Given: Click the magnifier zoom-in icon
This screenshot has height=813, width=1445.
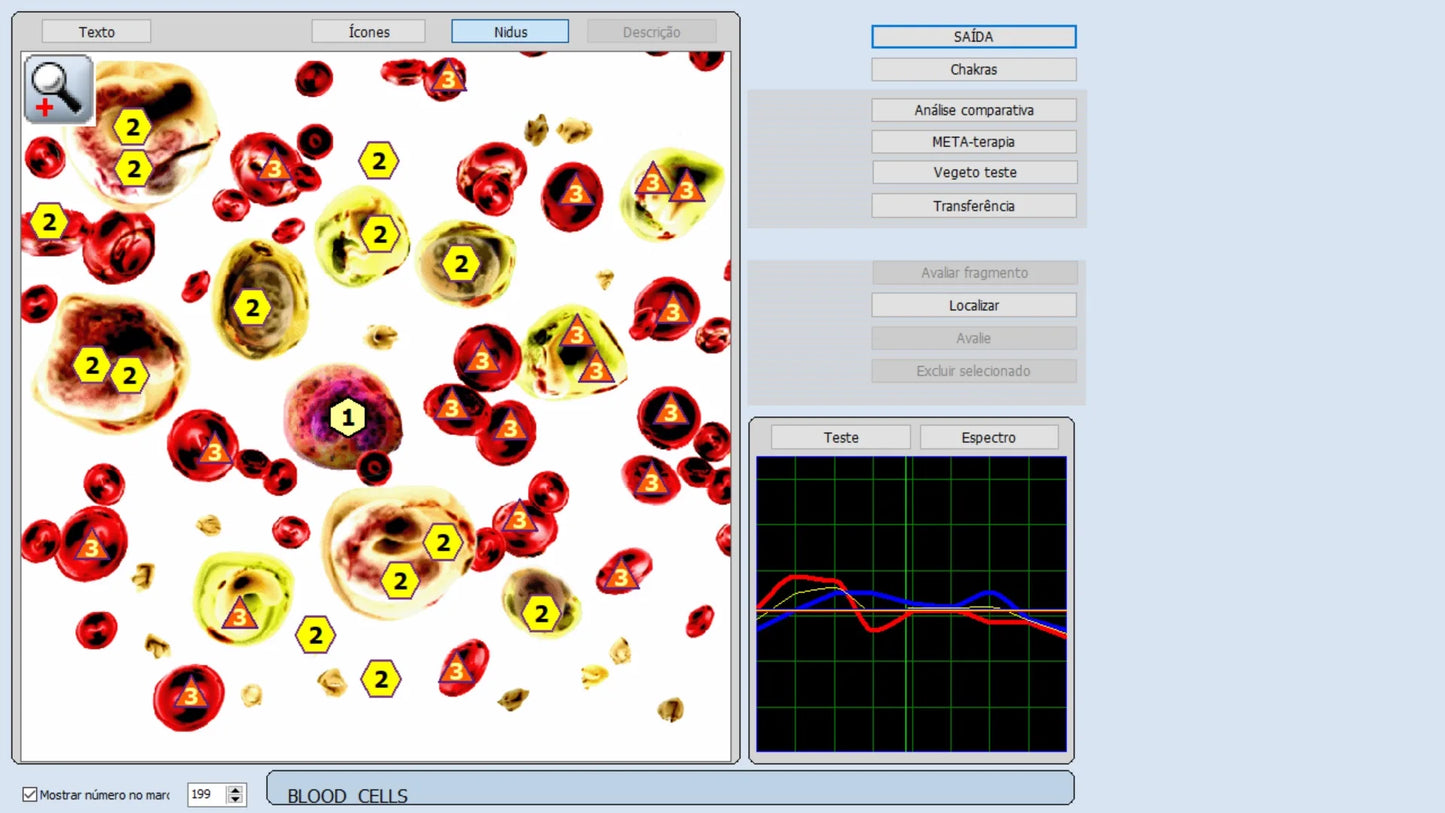Looking at the screenshot, I should point(59,89).
